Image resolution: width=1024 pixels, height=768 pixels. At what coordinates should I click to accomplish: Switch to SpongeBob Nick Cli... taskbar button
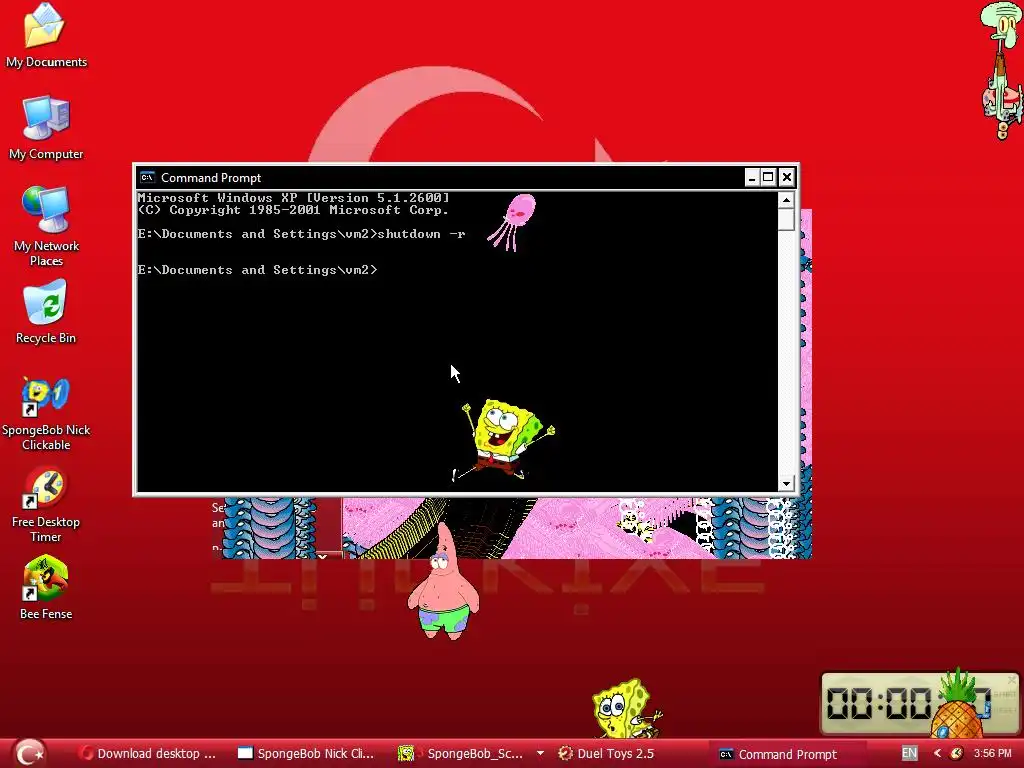[306, 754]
